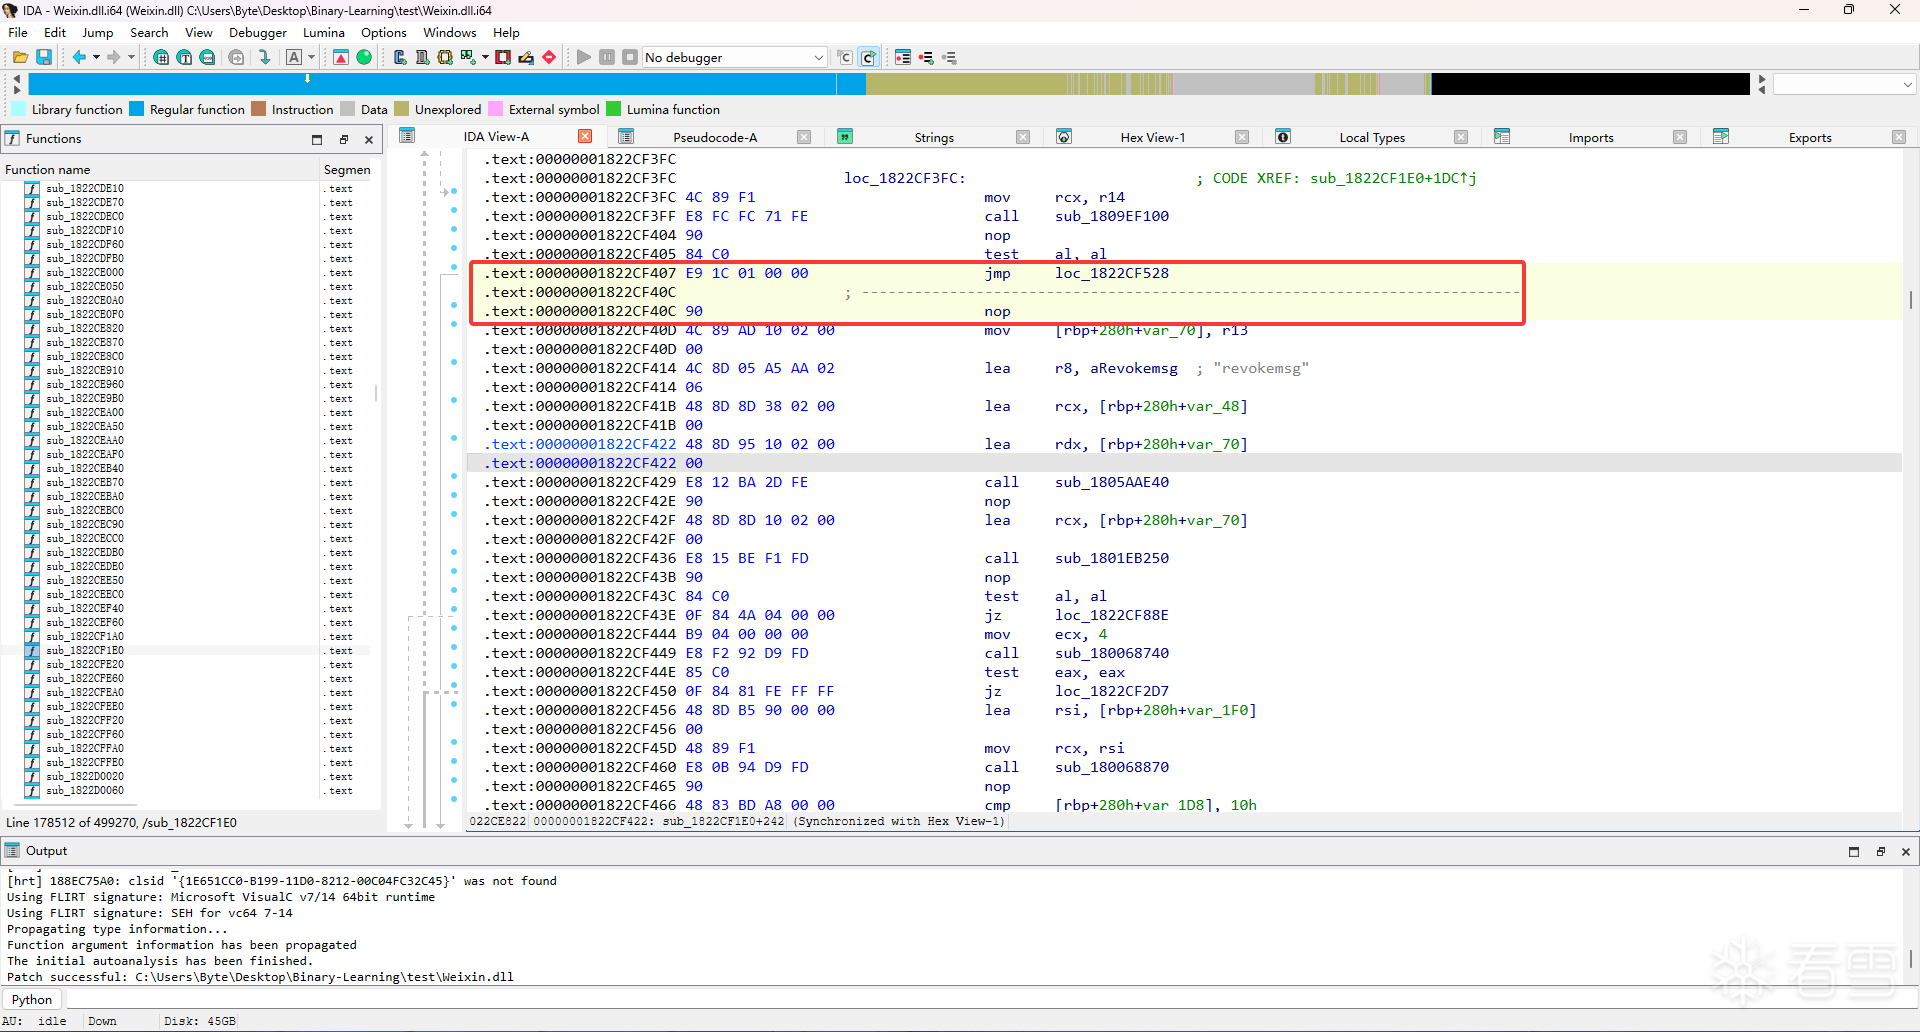Select sub_1822CF1B0 in the functions list
Image resolution: width=1920 pixels, height=1032 pixels.
click(85, 650)
